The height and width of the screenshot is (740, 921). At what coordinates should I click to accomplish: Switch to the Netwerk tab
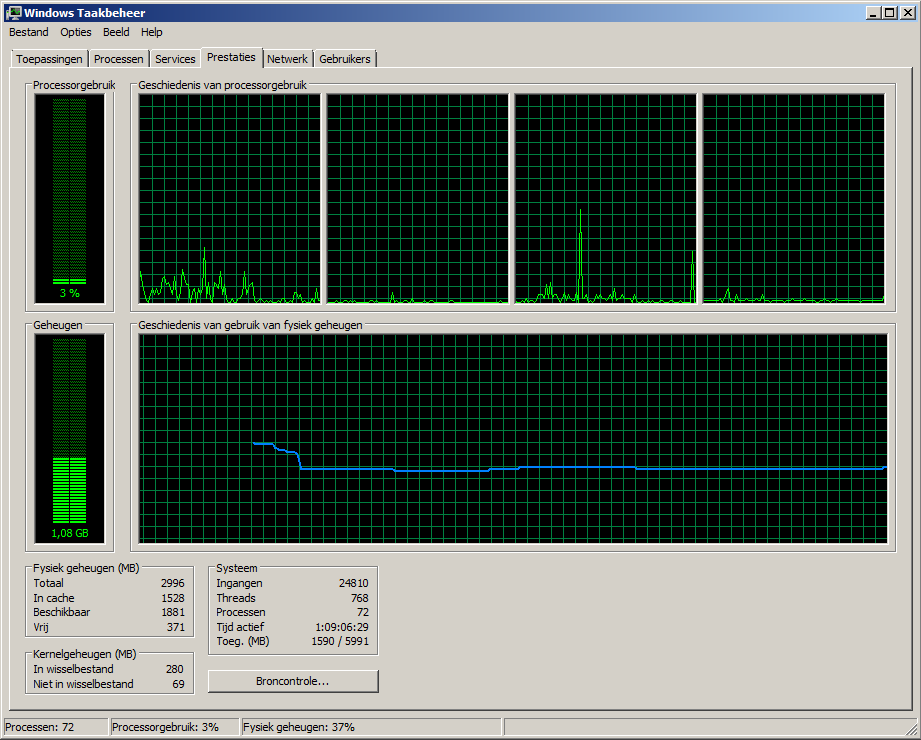click(x=287, y=59)
